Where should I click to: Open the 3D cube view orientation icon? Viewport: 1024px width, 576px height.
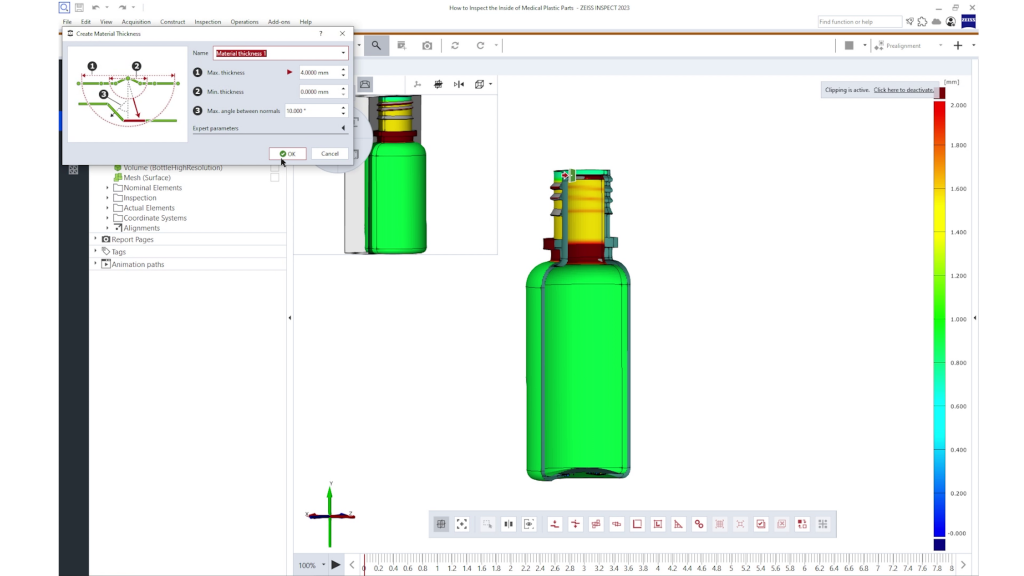479,84
